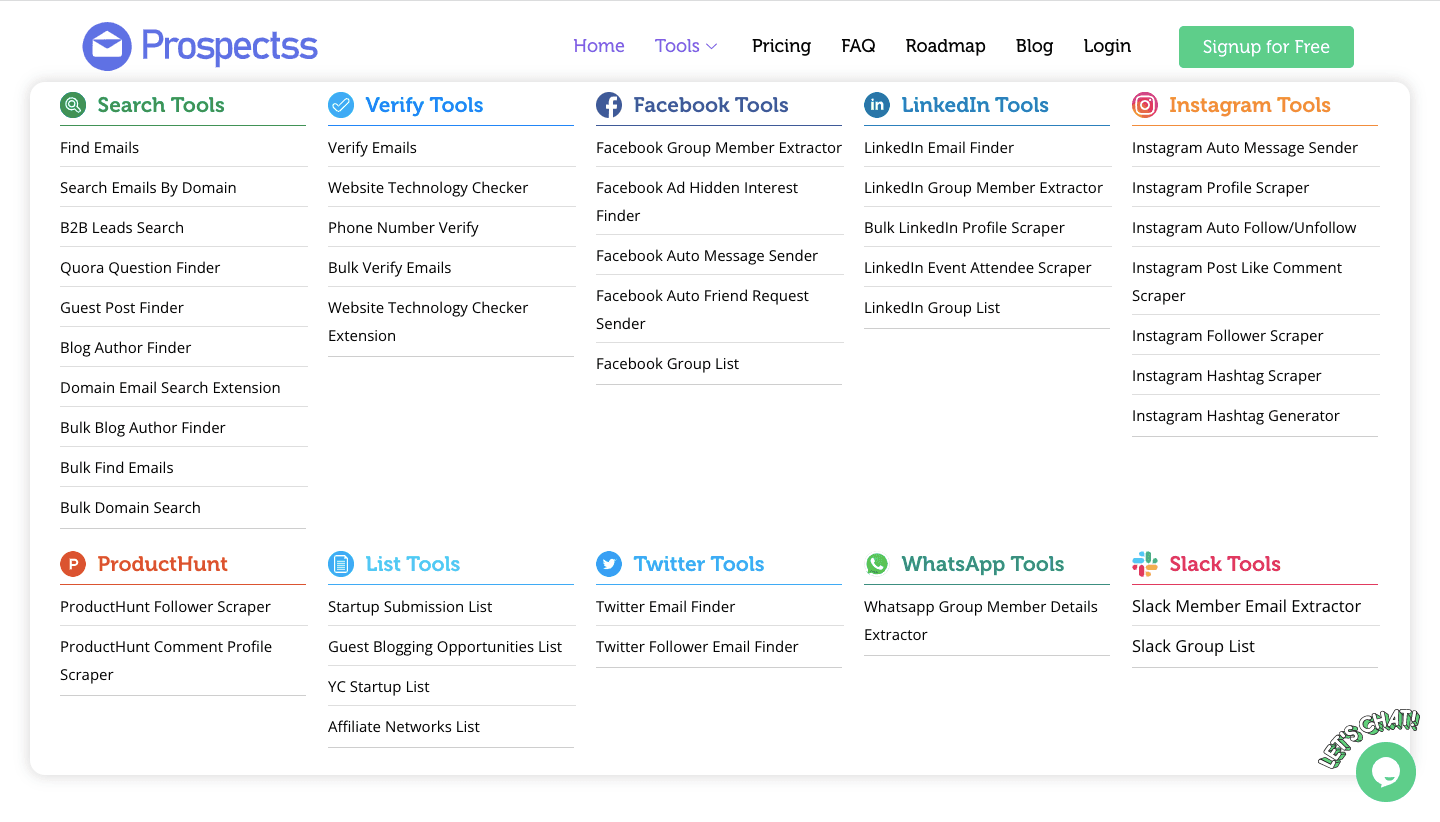Open LinkedIn Group Member Extractor
The width and height of the screenshot is (1440, 822).
point(983,188)
